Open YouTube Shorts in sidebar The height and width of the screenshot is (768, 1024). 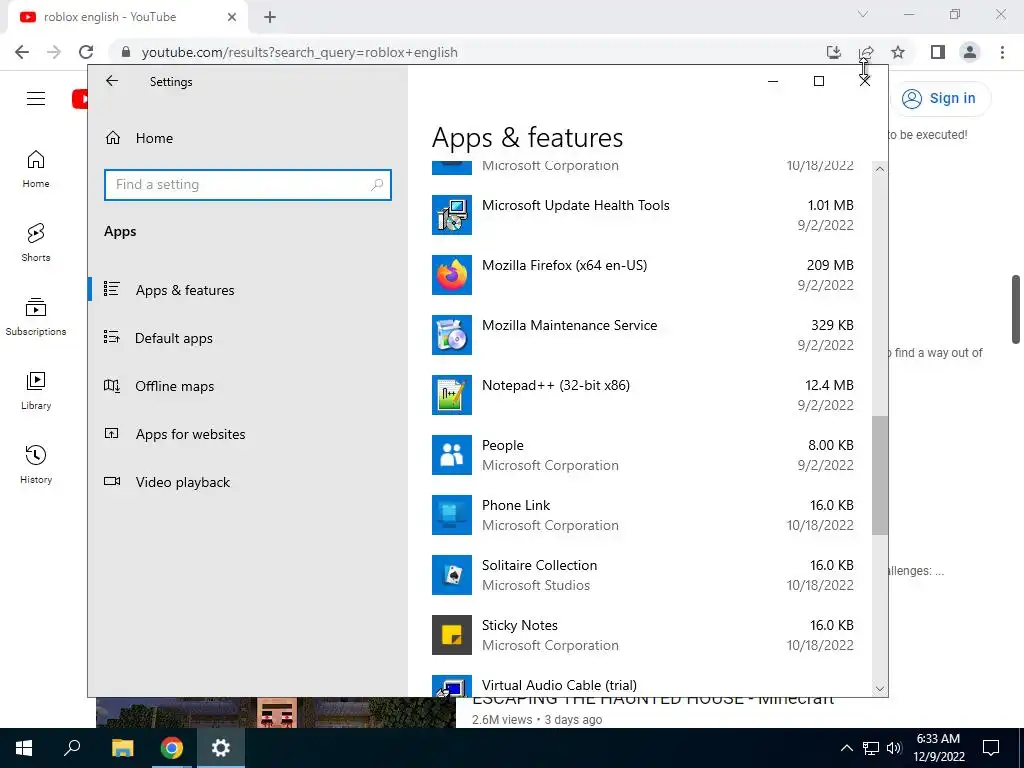click(36, 243)
